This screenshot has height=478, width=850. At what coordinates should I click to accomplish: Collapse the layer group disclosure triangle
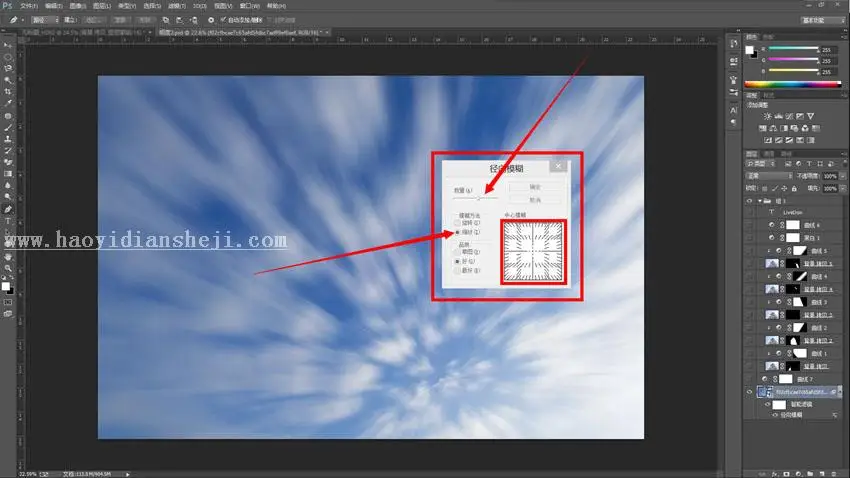[x=759, y=201]
